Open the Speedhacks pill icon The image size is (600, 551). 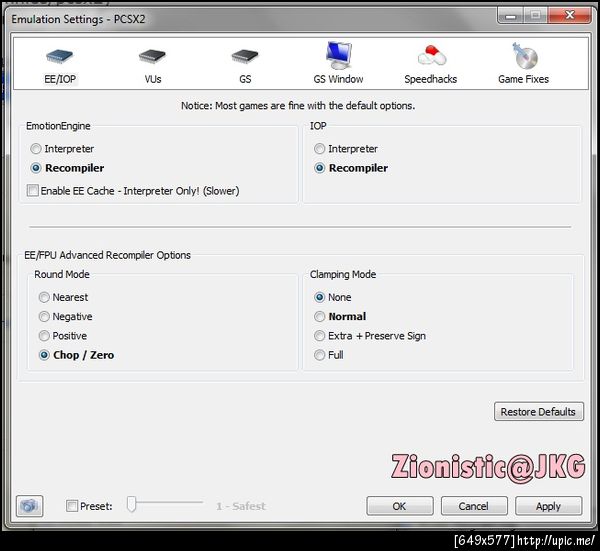[x=432, y=55]
